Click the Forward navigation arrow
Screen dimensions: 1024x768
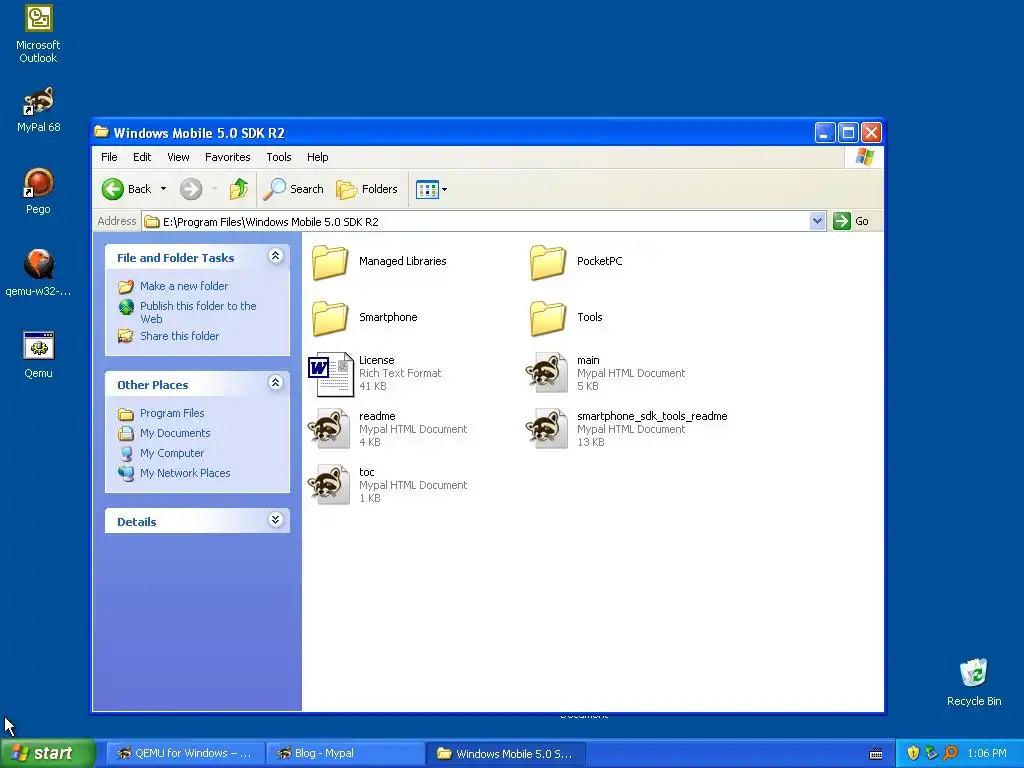(191, 189)
